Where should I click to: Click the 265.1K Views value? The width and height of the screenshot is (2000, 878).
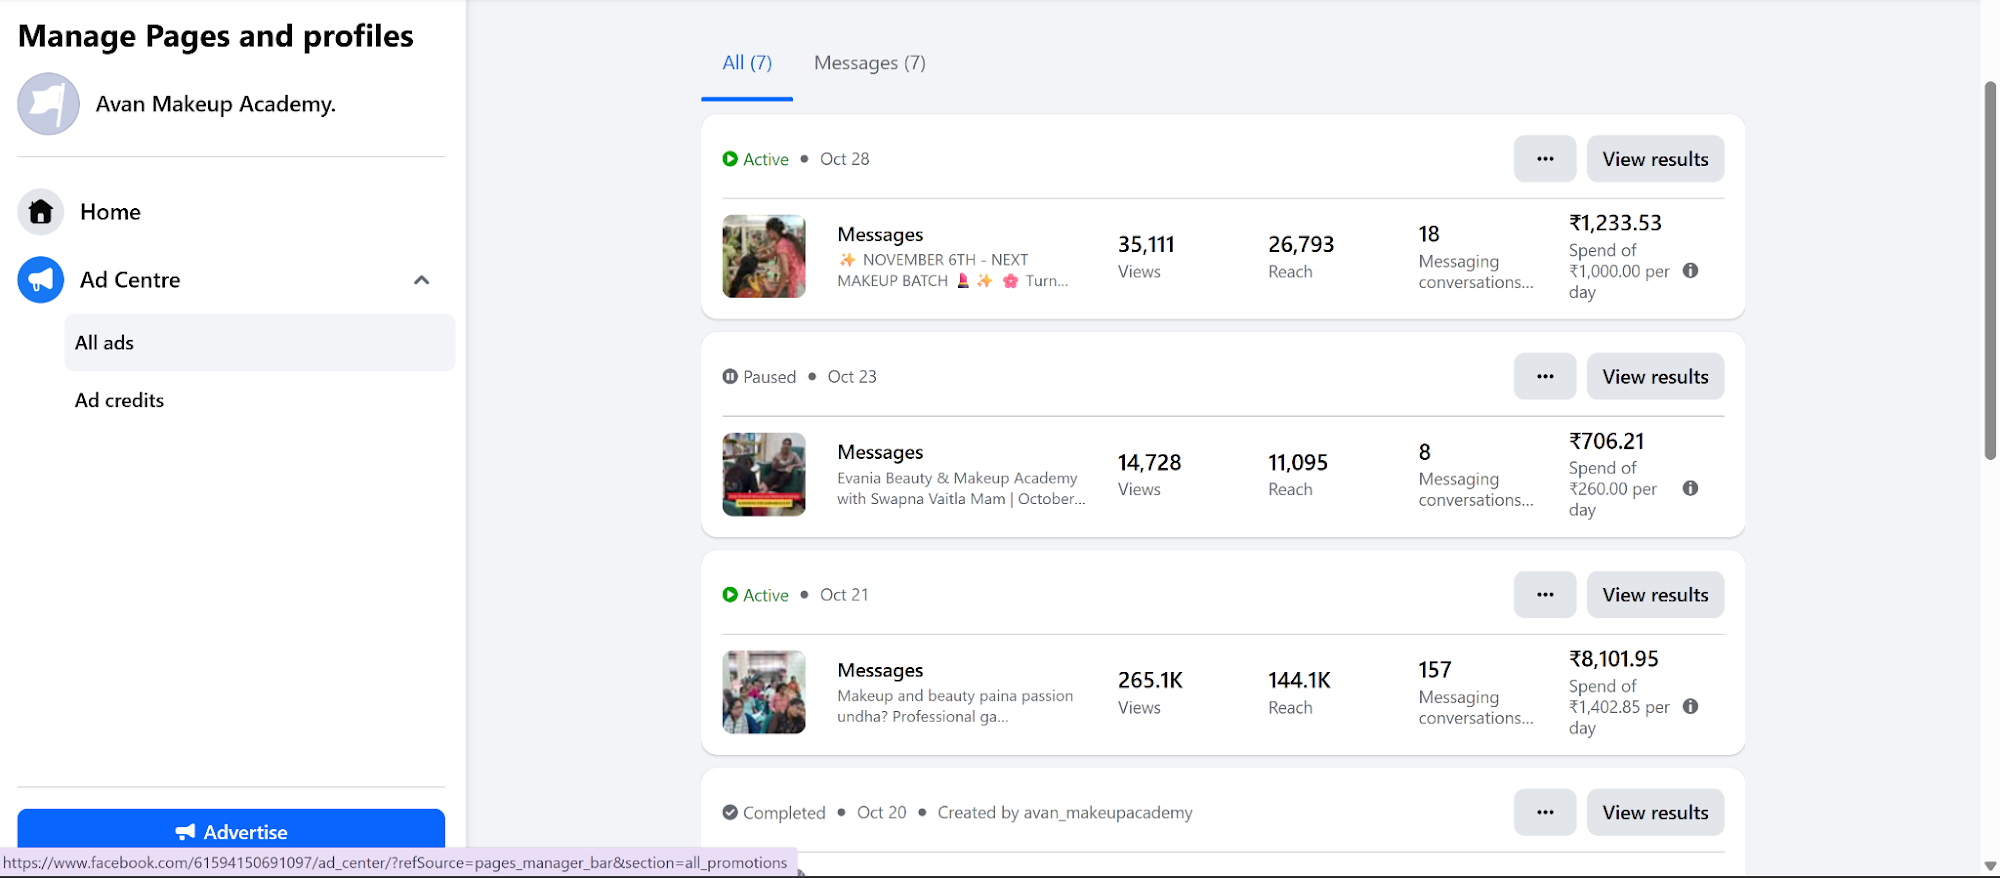(1150, 681)
